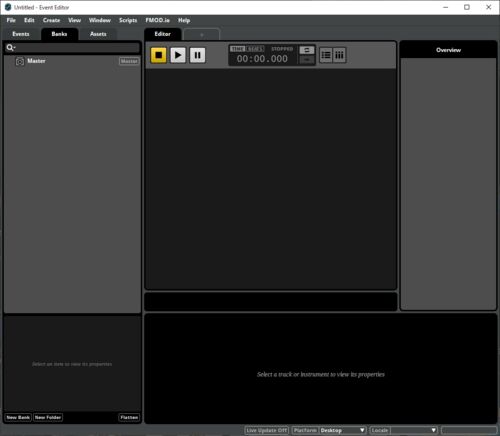Maximize the Event Editor window

pyautogui.click(x=467, y=7)
